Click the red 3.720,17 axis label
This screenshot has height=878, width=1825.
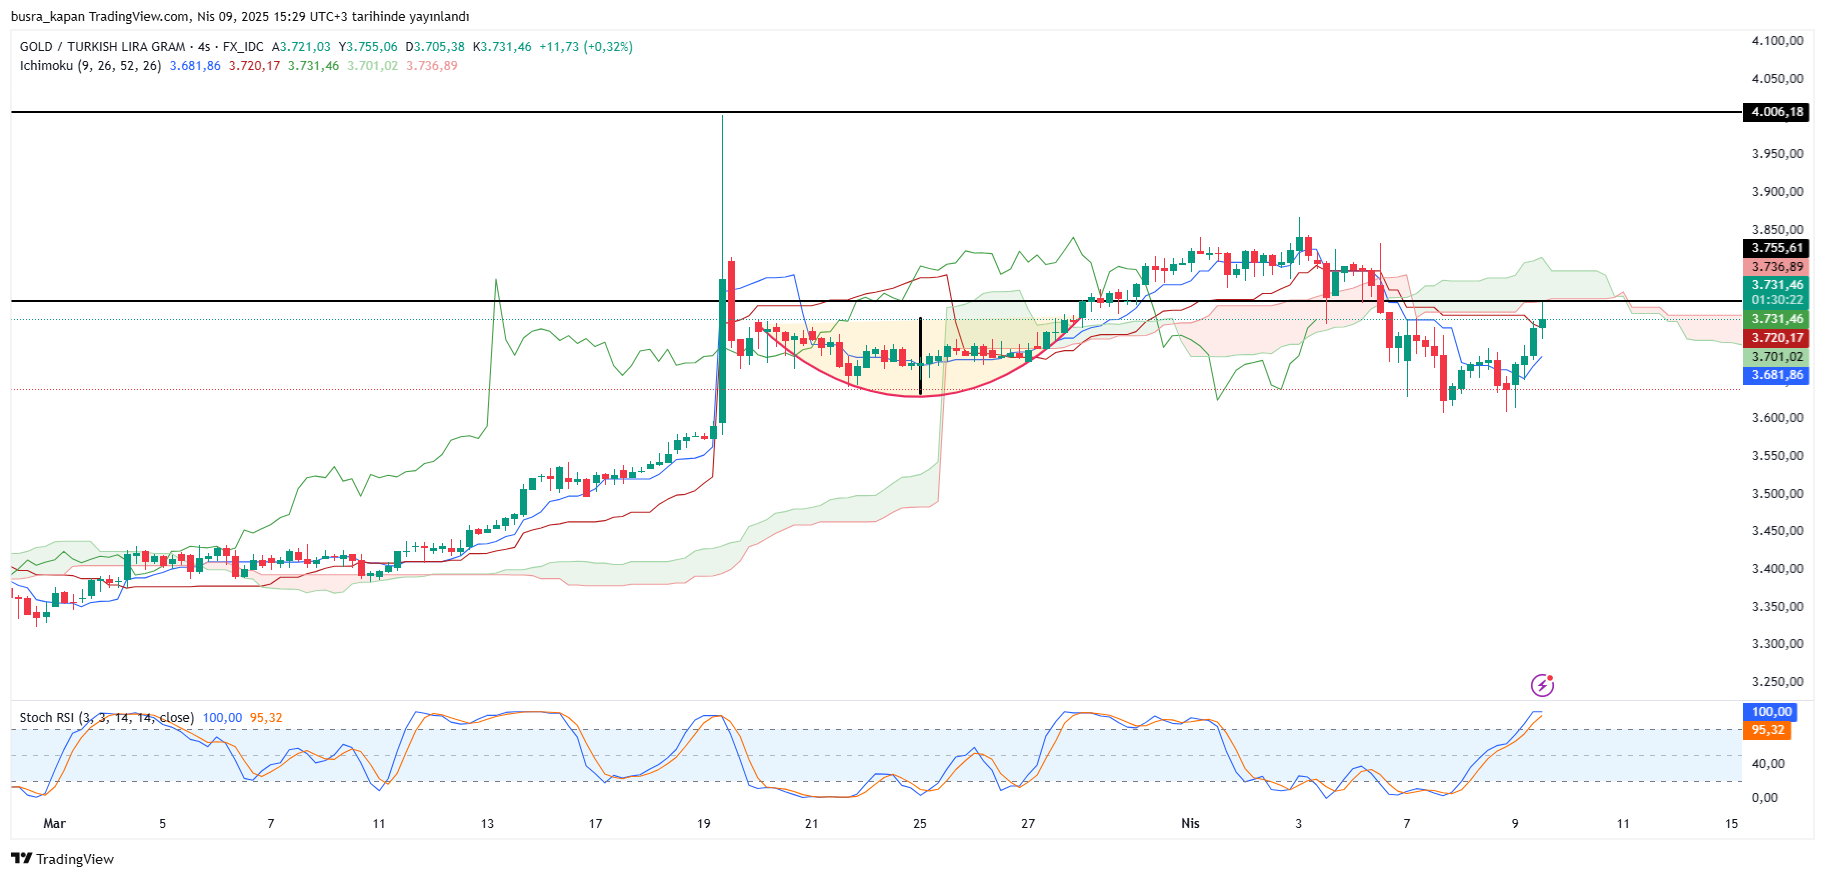click(1776, 338)
